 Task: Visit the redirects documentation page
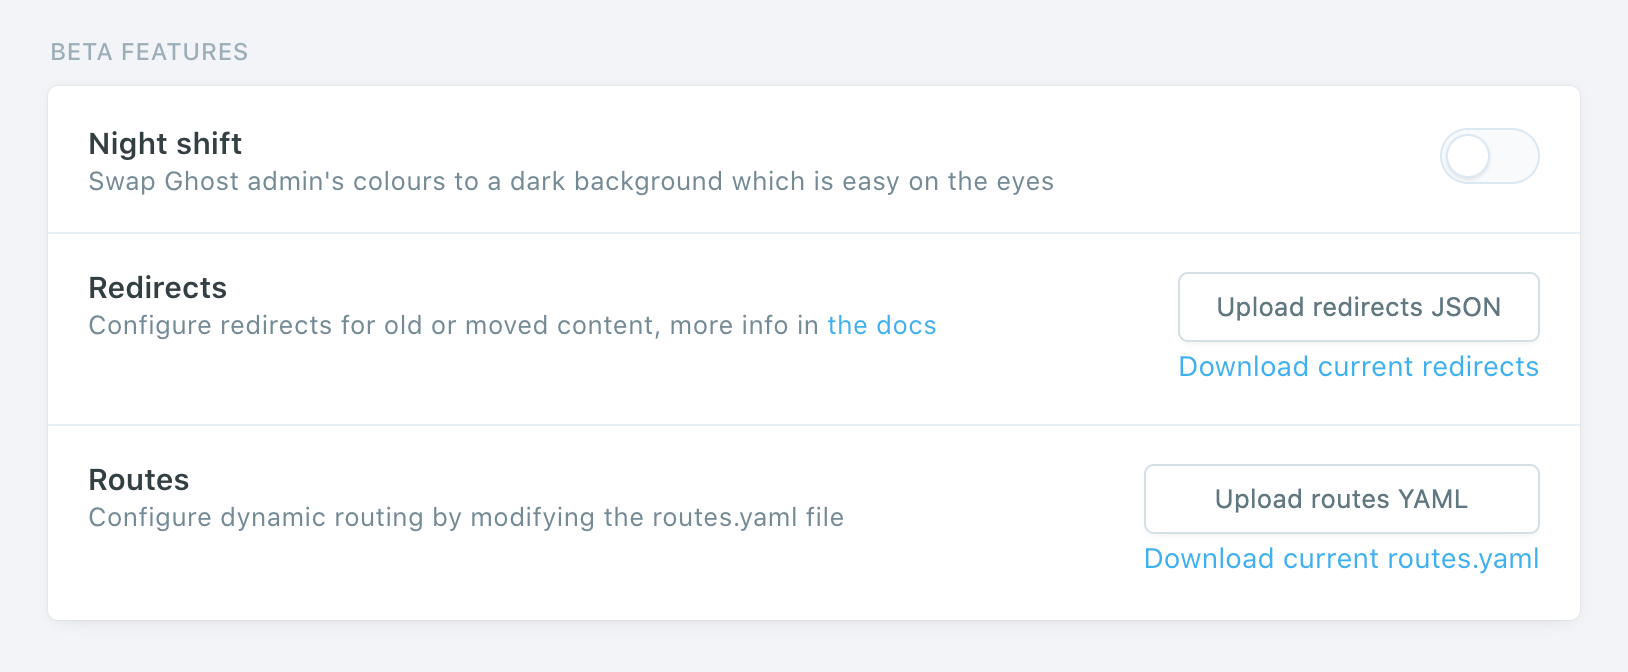882,325
